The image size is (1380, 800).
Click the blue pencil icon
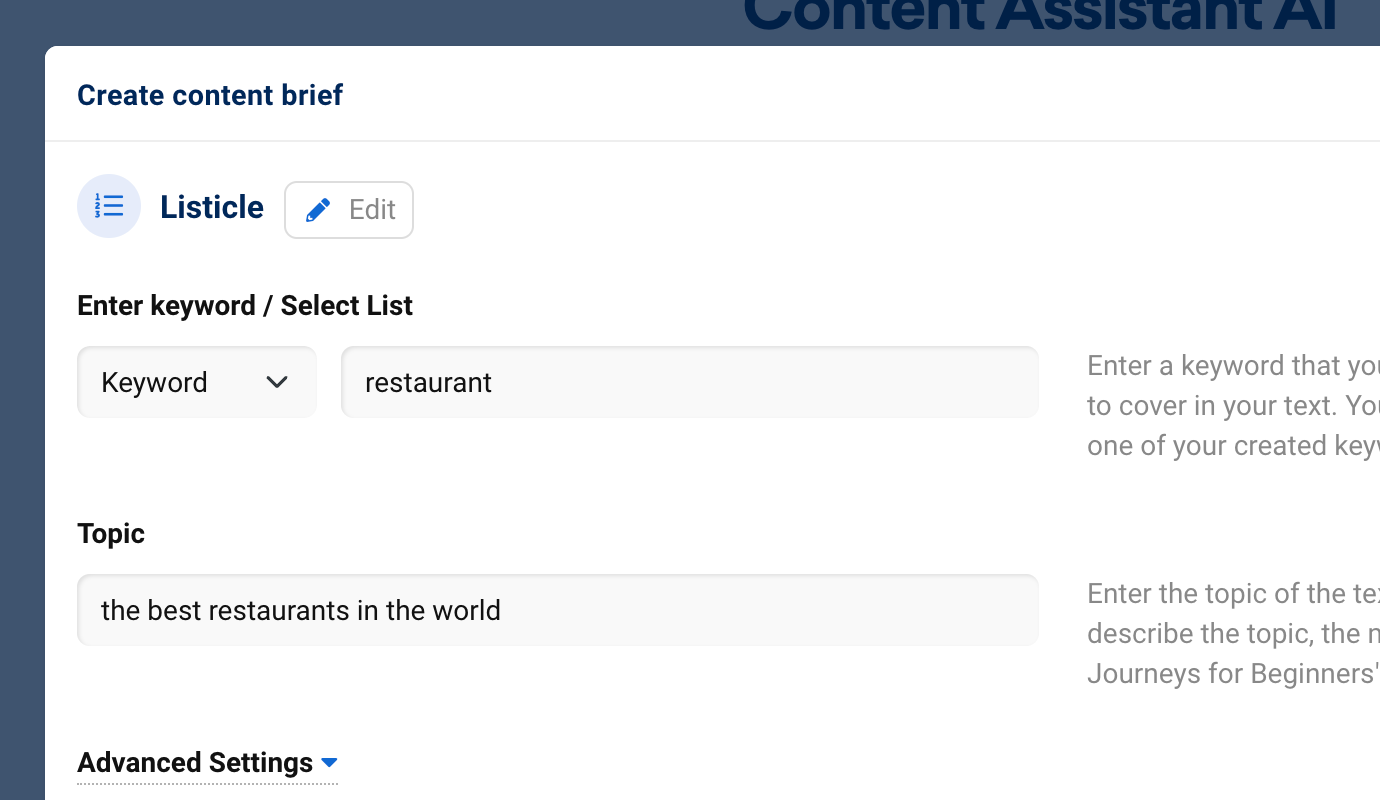pos(318,210)
